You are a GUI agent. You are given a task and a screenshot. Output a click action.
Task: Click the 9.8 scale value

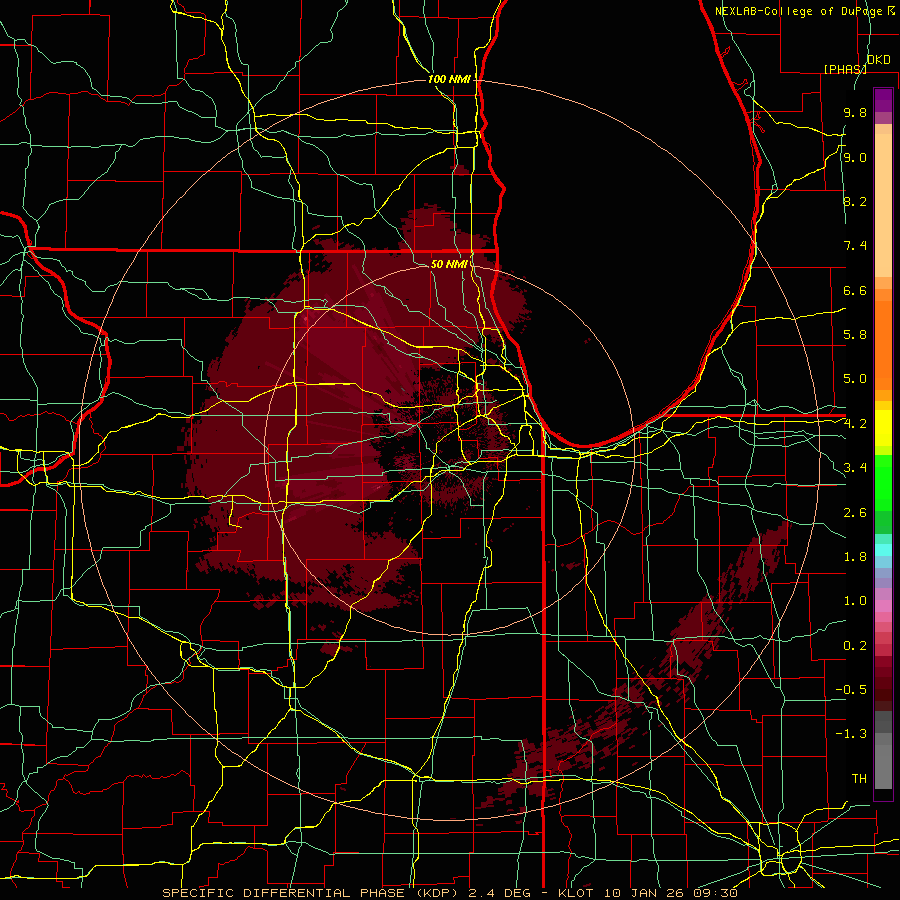[x=855, y=112]
